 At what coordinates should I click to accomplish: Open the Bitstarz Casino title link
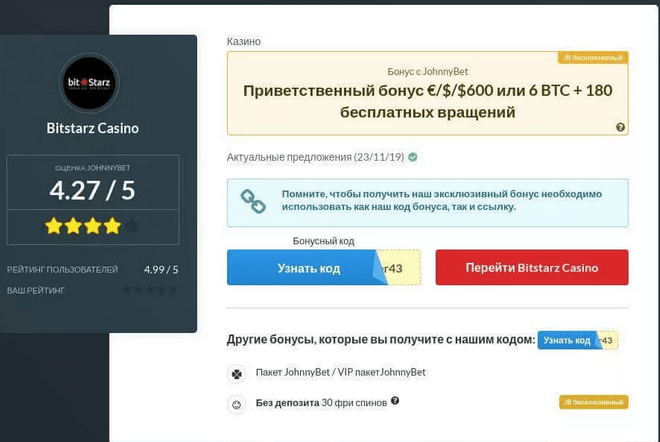pos(92,128)
